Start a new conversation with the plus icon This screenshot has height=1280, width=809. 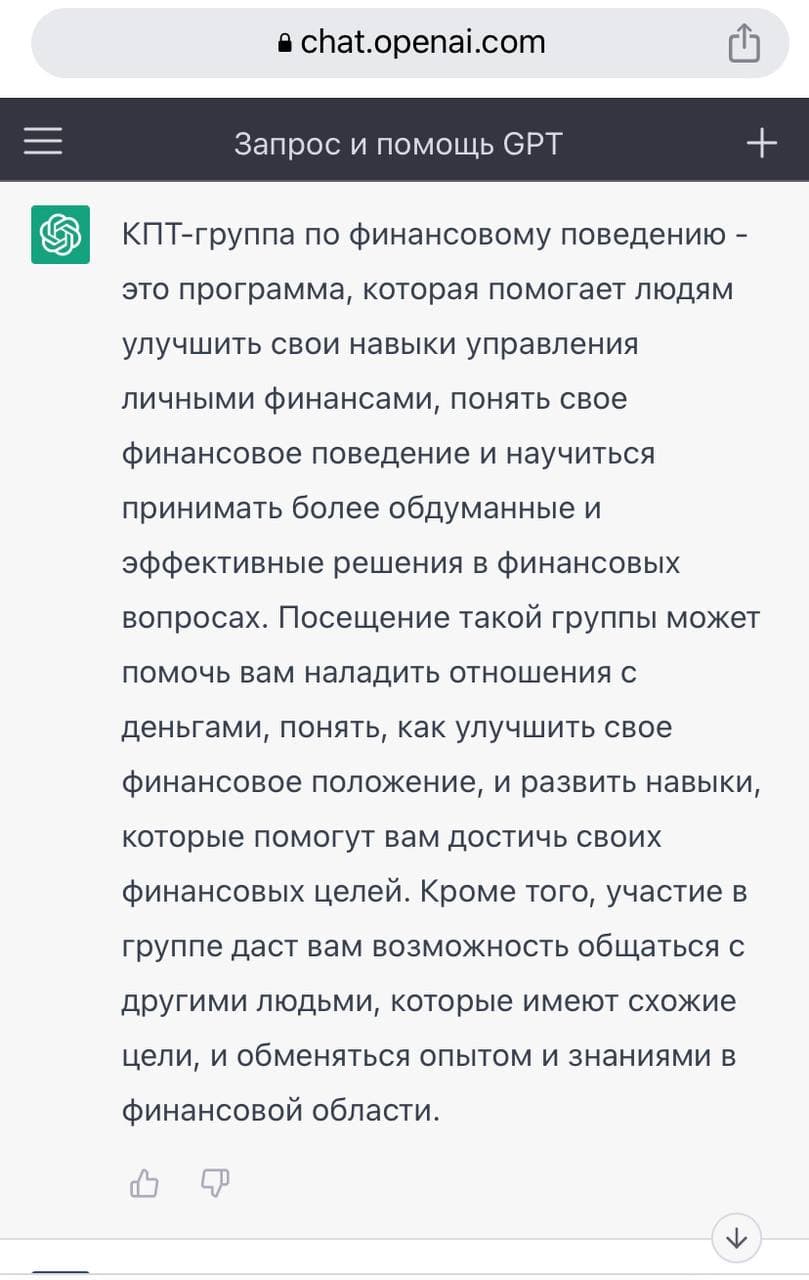[x=760, y=140]
